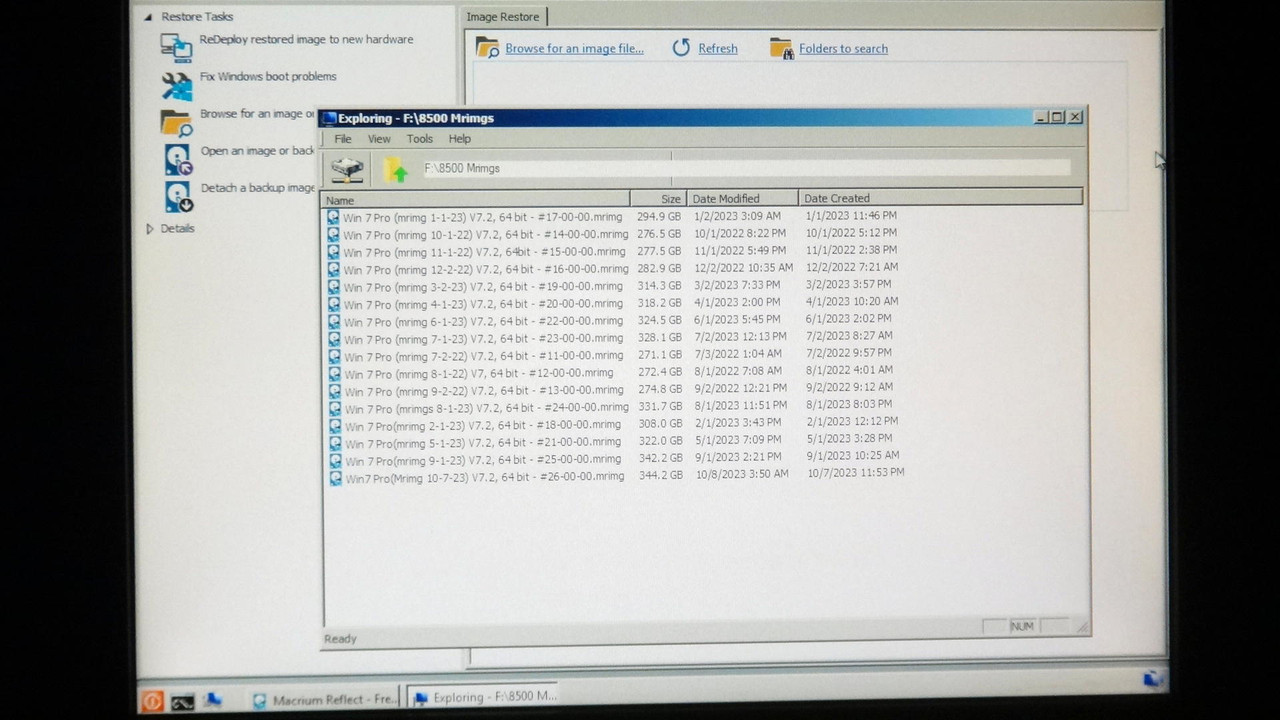The image size is (1280, 720).
Task: Open the File menu
Action: click(x=343, y=139)
